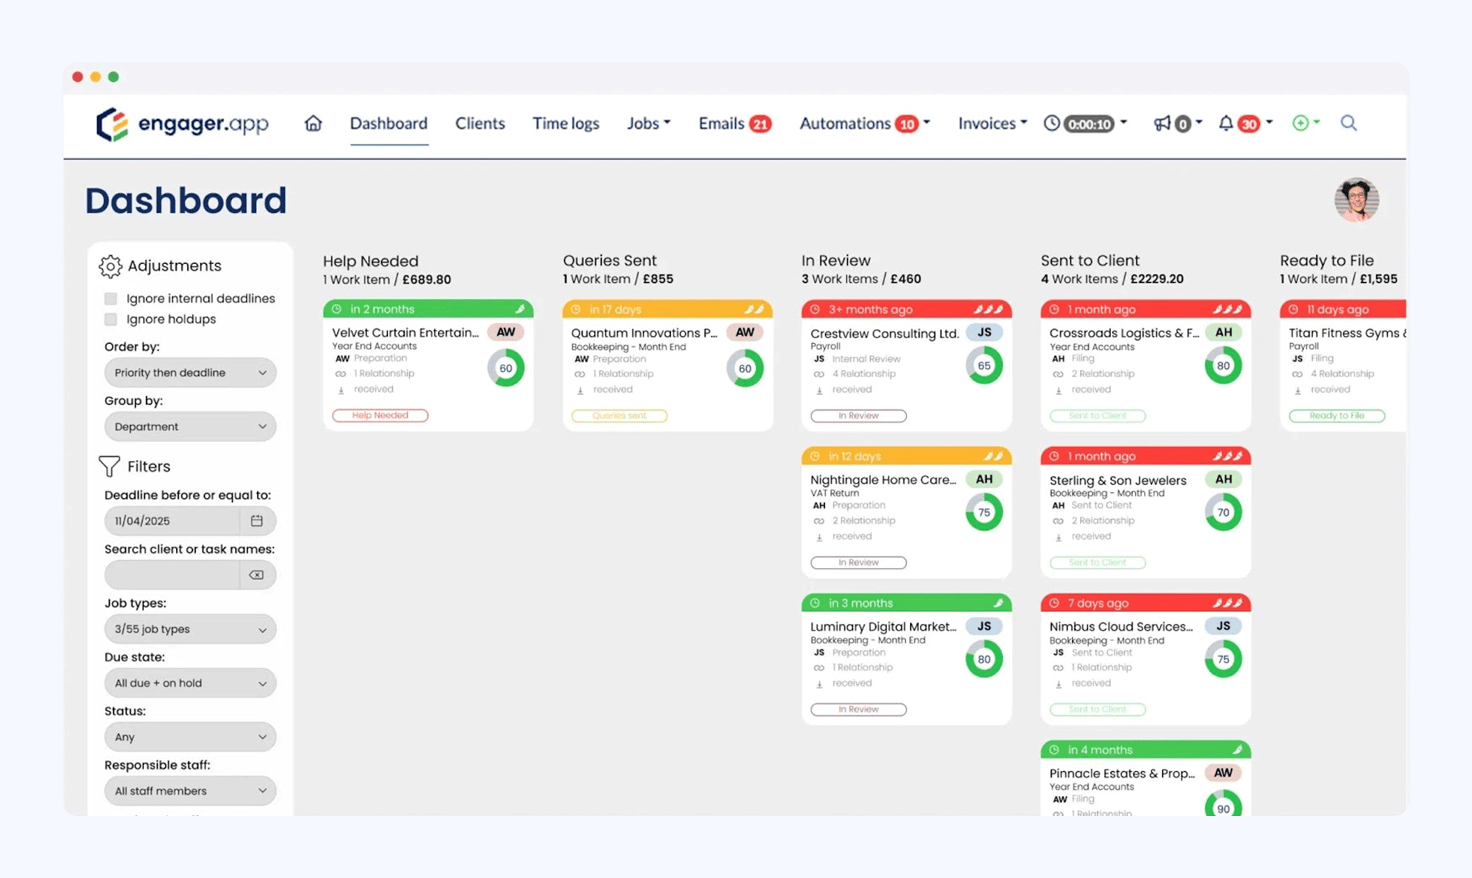Click JS staff badge on Crestview Consulting card

pos(985,332)
